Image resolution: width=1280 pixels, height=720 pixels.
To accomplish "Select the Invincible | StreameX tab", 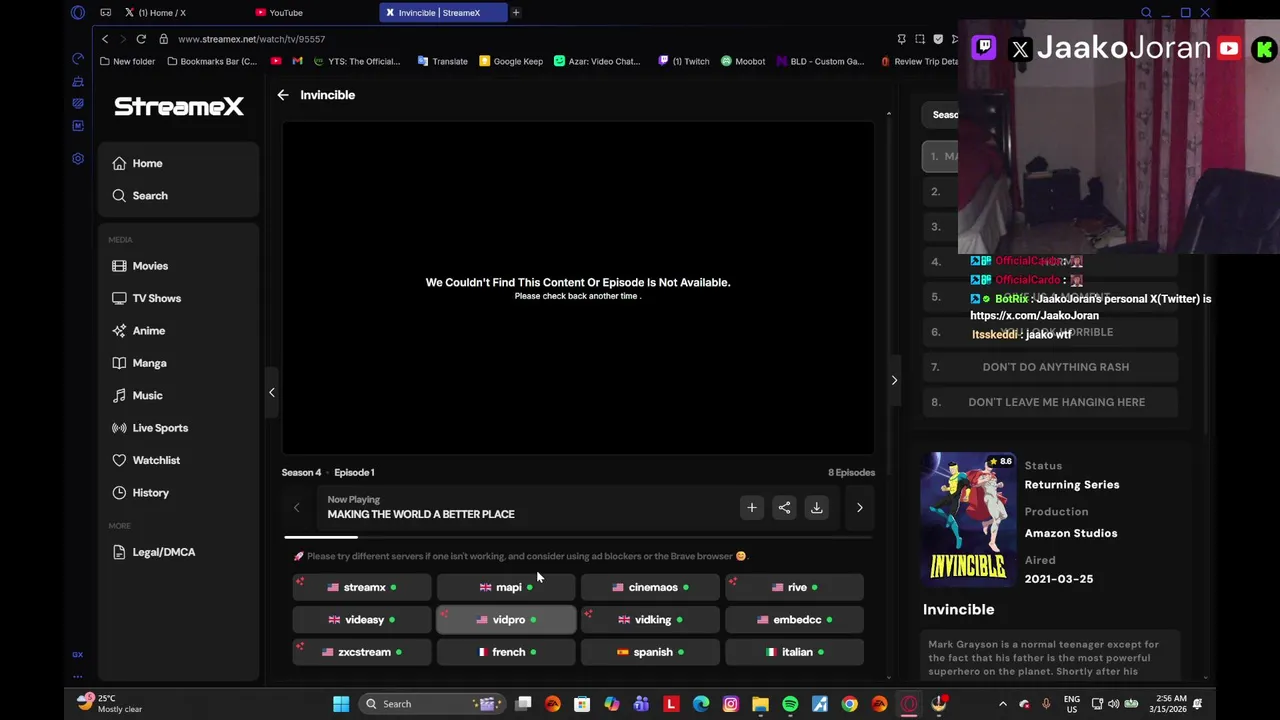I will pyautogui.click(x=444, y=13).
